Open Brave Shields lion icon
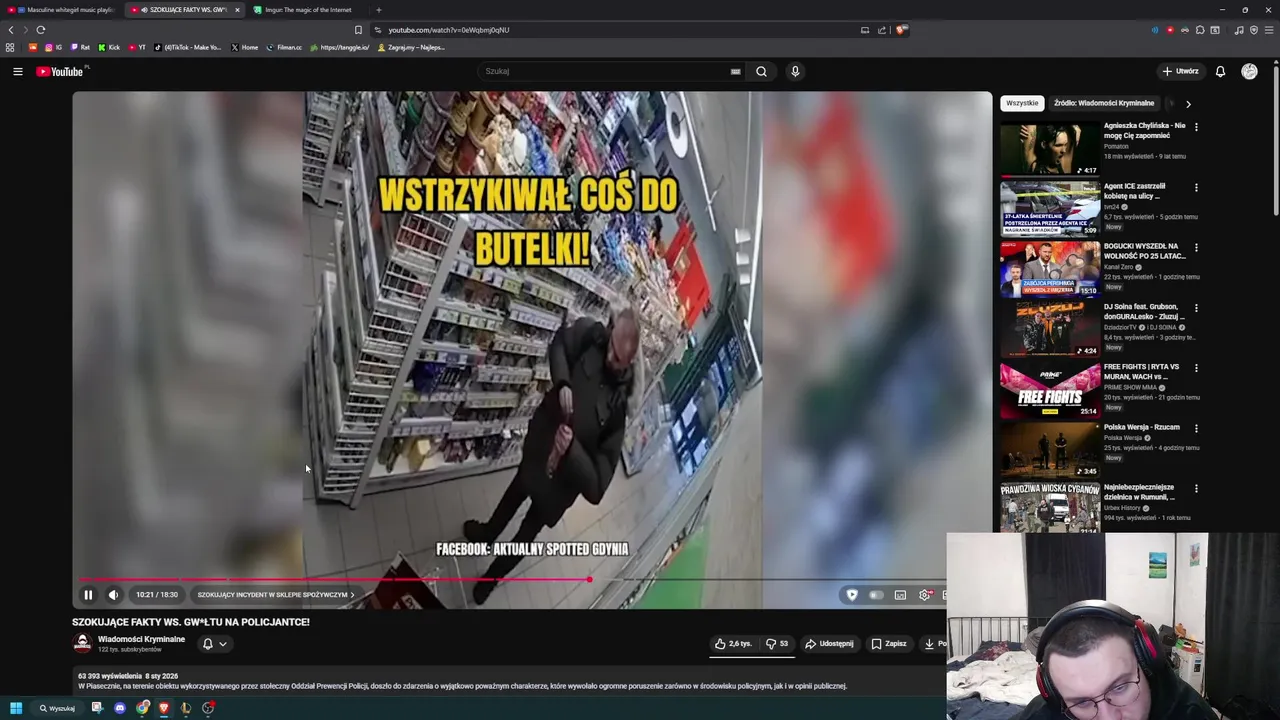 tap(901, 30)
